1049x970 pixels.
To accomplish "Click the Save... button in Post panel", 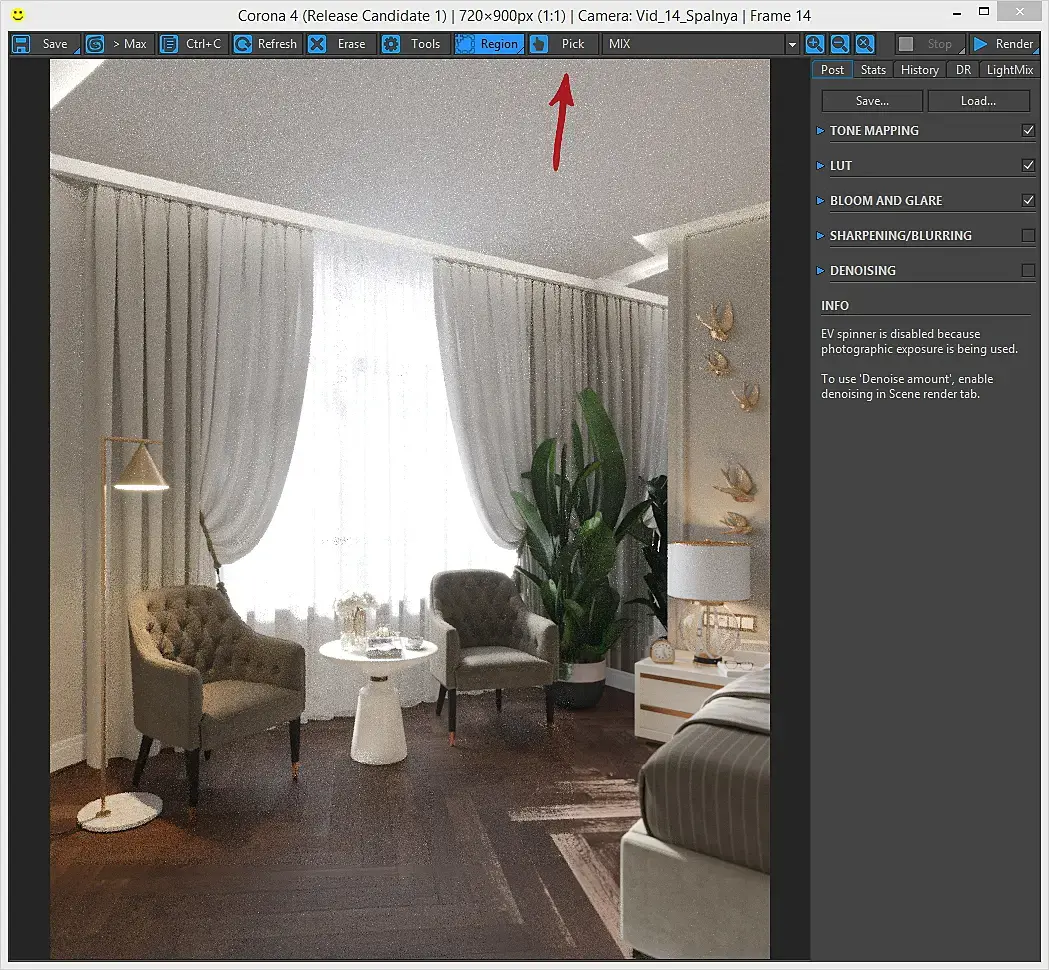I will point(872,101).
